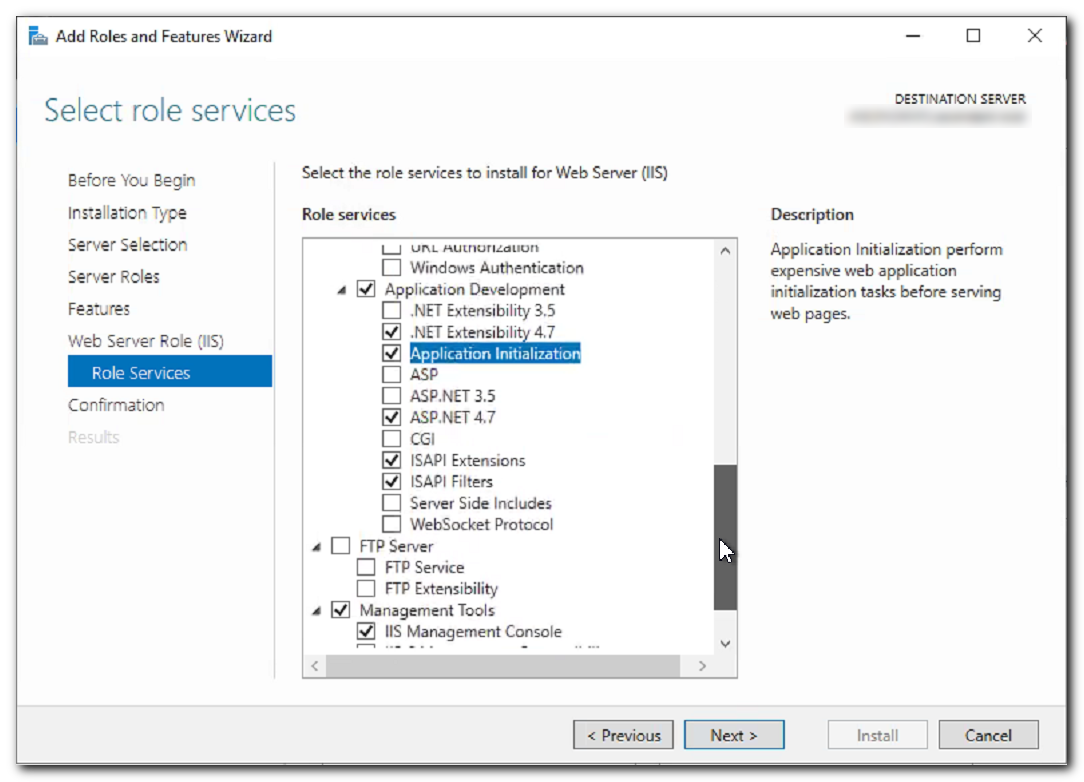This screenshot has width=1084, height=782.
Task: Check the FTP Extensibility checkbox
Action: 366,589
